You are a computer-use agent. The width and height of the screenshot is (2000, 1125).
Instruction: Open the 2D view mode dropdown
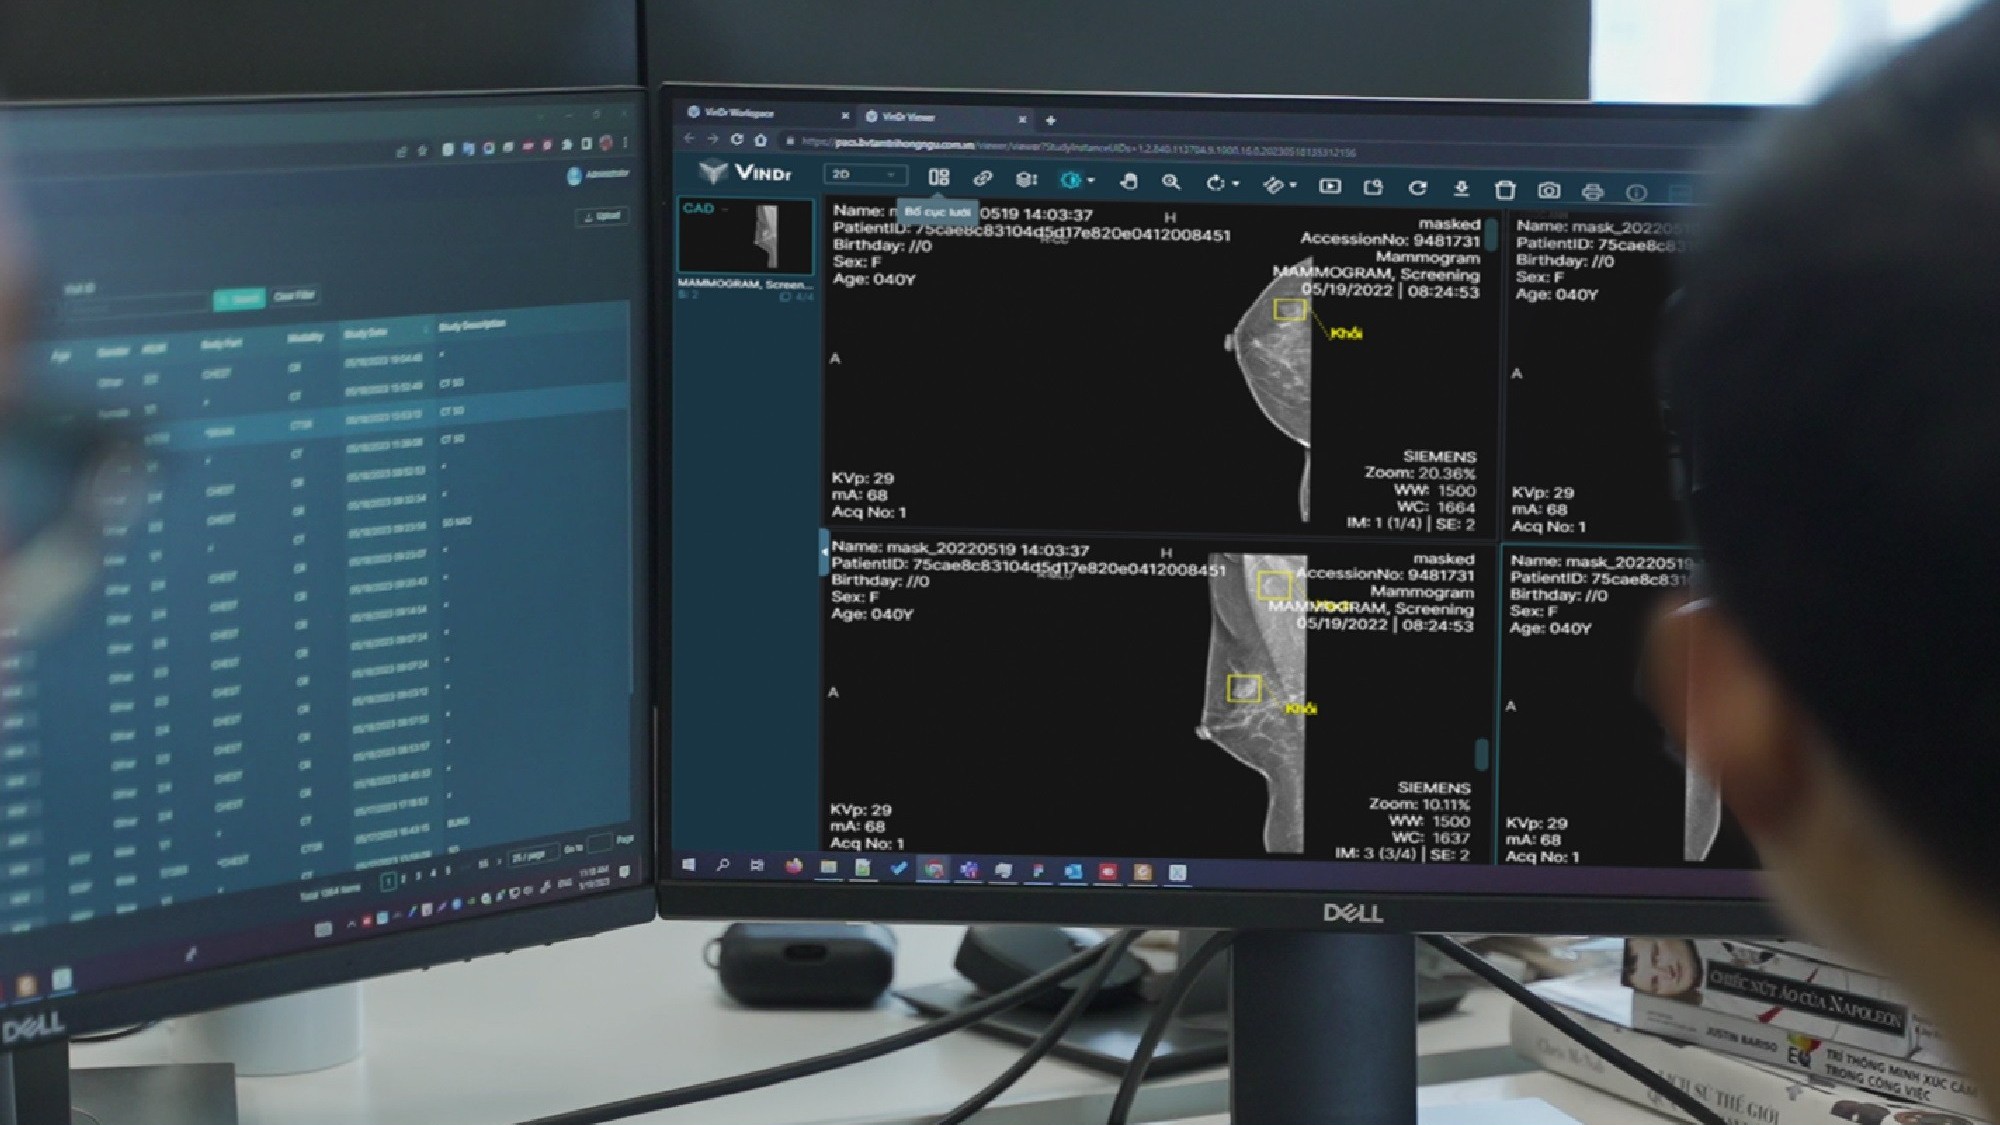(866, 175)
